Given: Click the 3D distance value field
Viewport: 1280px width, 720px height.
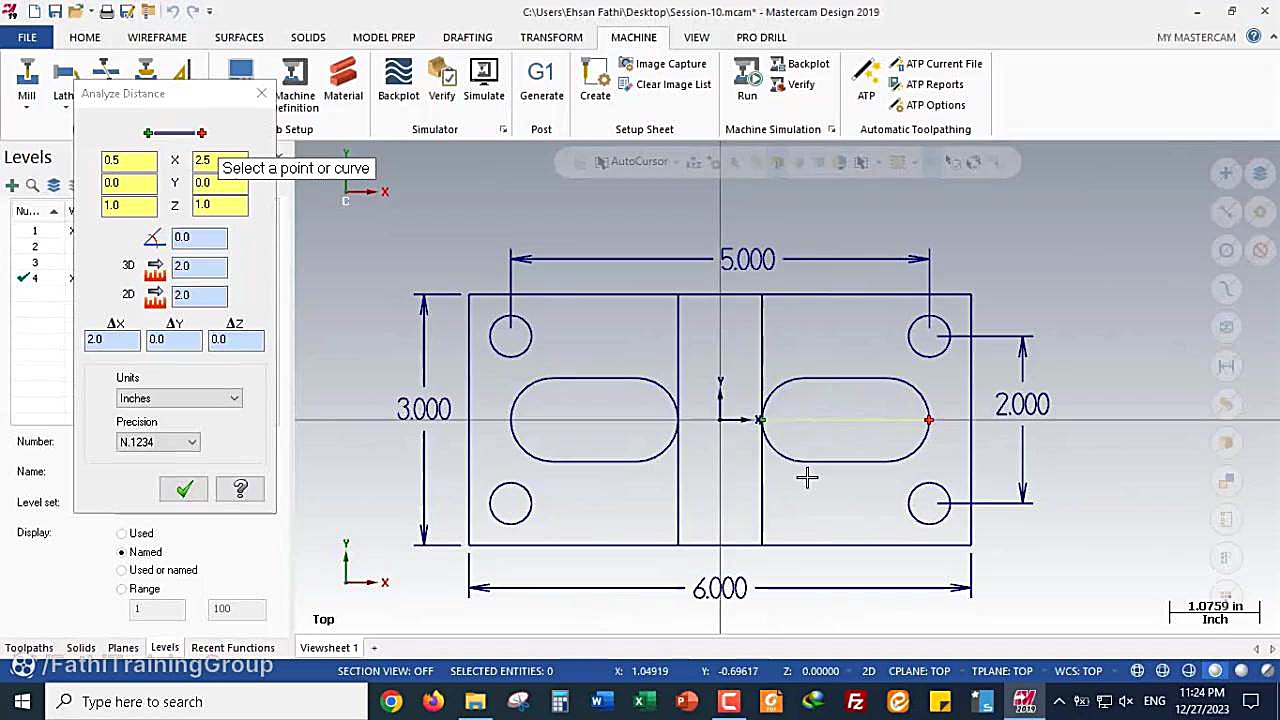Looking at the screenshot, I should point(199,266).
